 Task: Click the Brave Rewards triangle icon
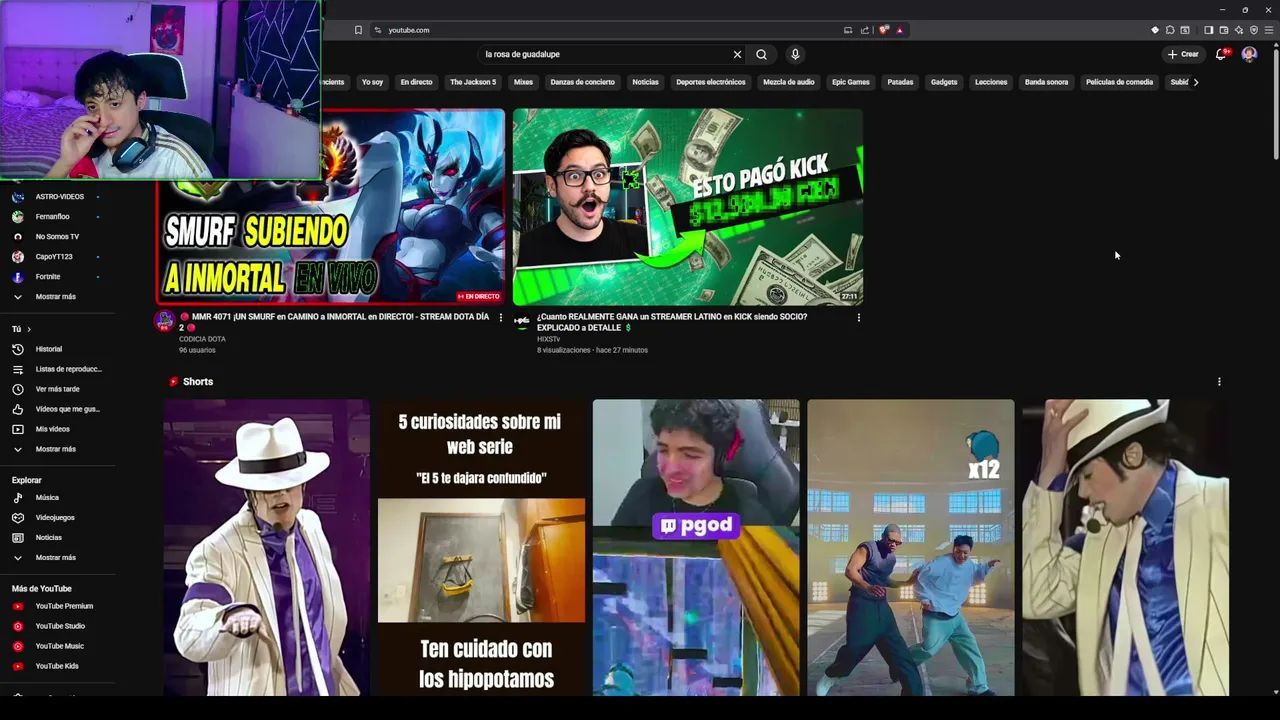pyautogui.click(x=899, y=30)
